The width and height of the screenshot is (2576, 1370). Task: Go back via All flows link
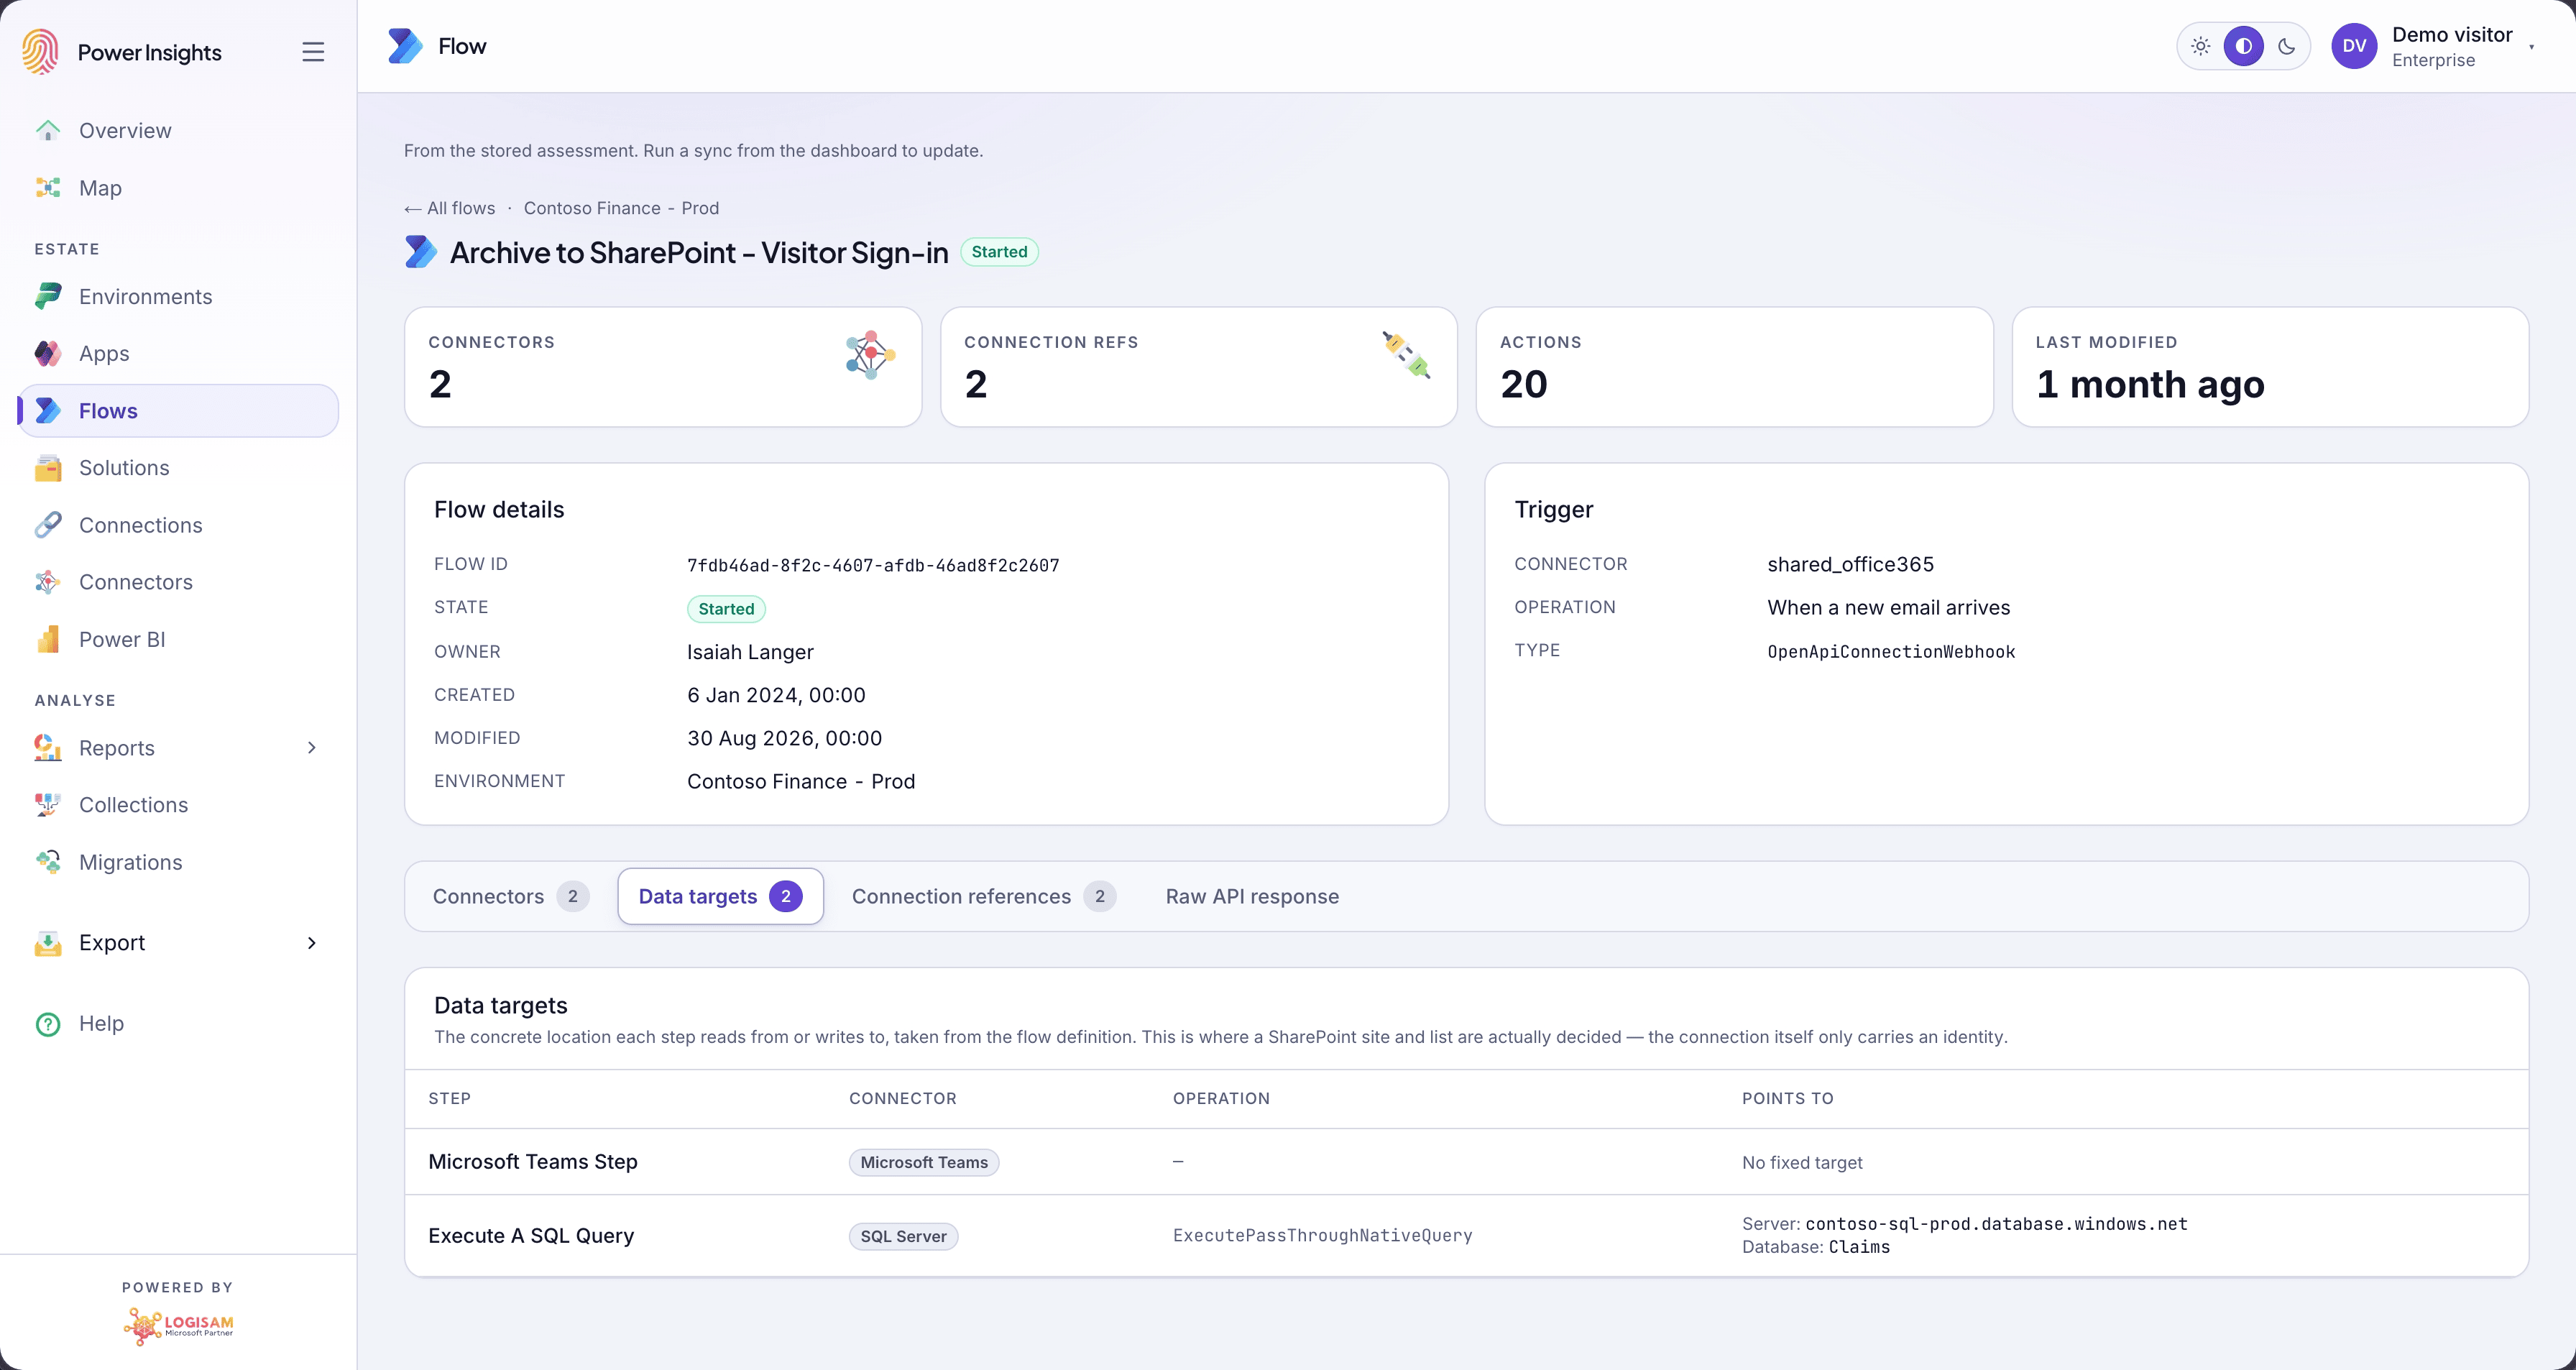[x=450, y=208]
